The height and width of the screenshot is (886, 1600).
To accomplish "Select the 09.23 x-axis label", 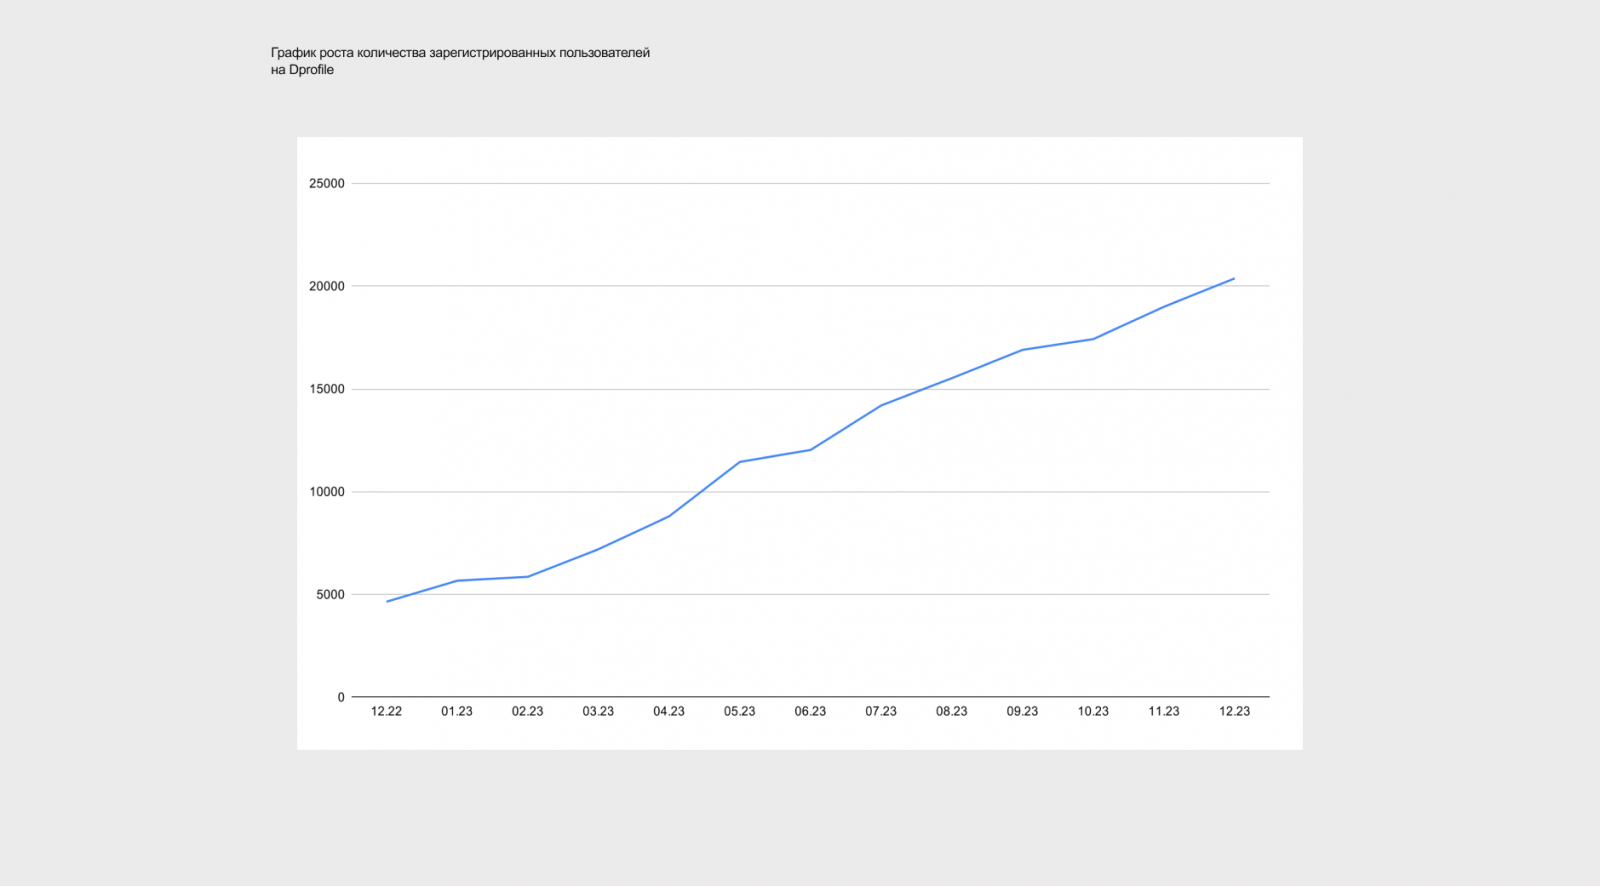I will (1022, 711).
